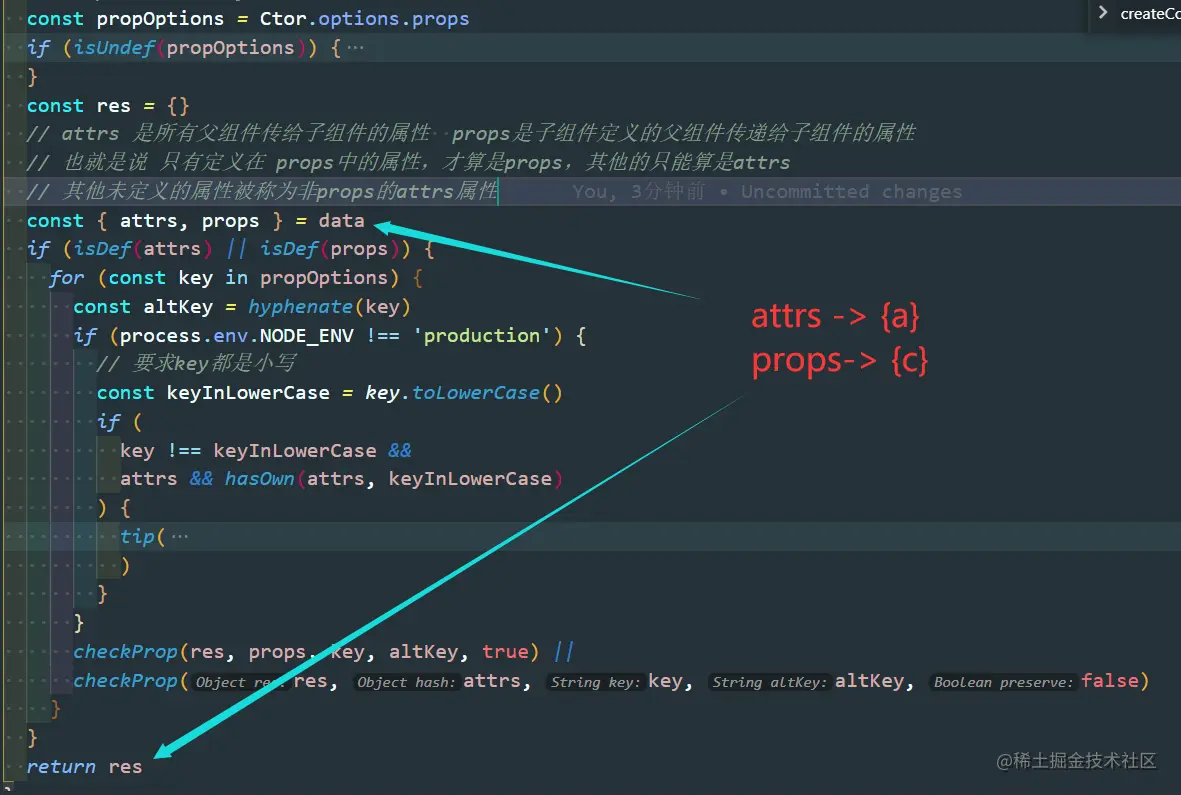Click 'false' in the second checkProp call
Screen dimensions: 1181x795
1109,681
